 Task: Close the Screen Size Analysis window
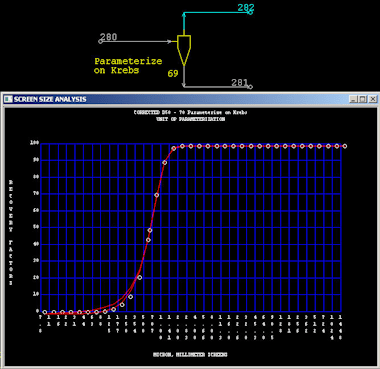(373, 99)
